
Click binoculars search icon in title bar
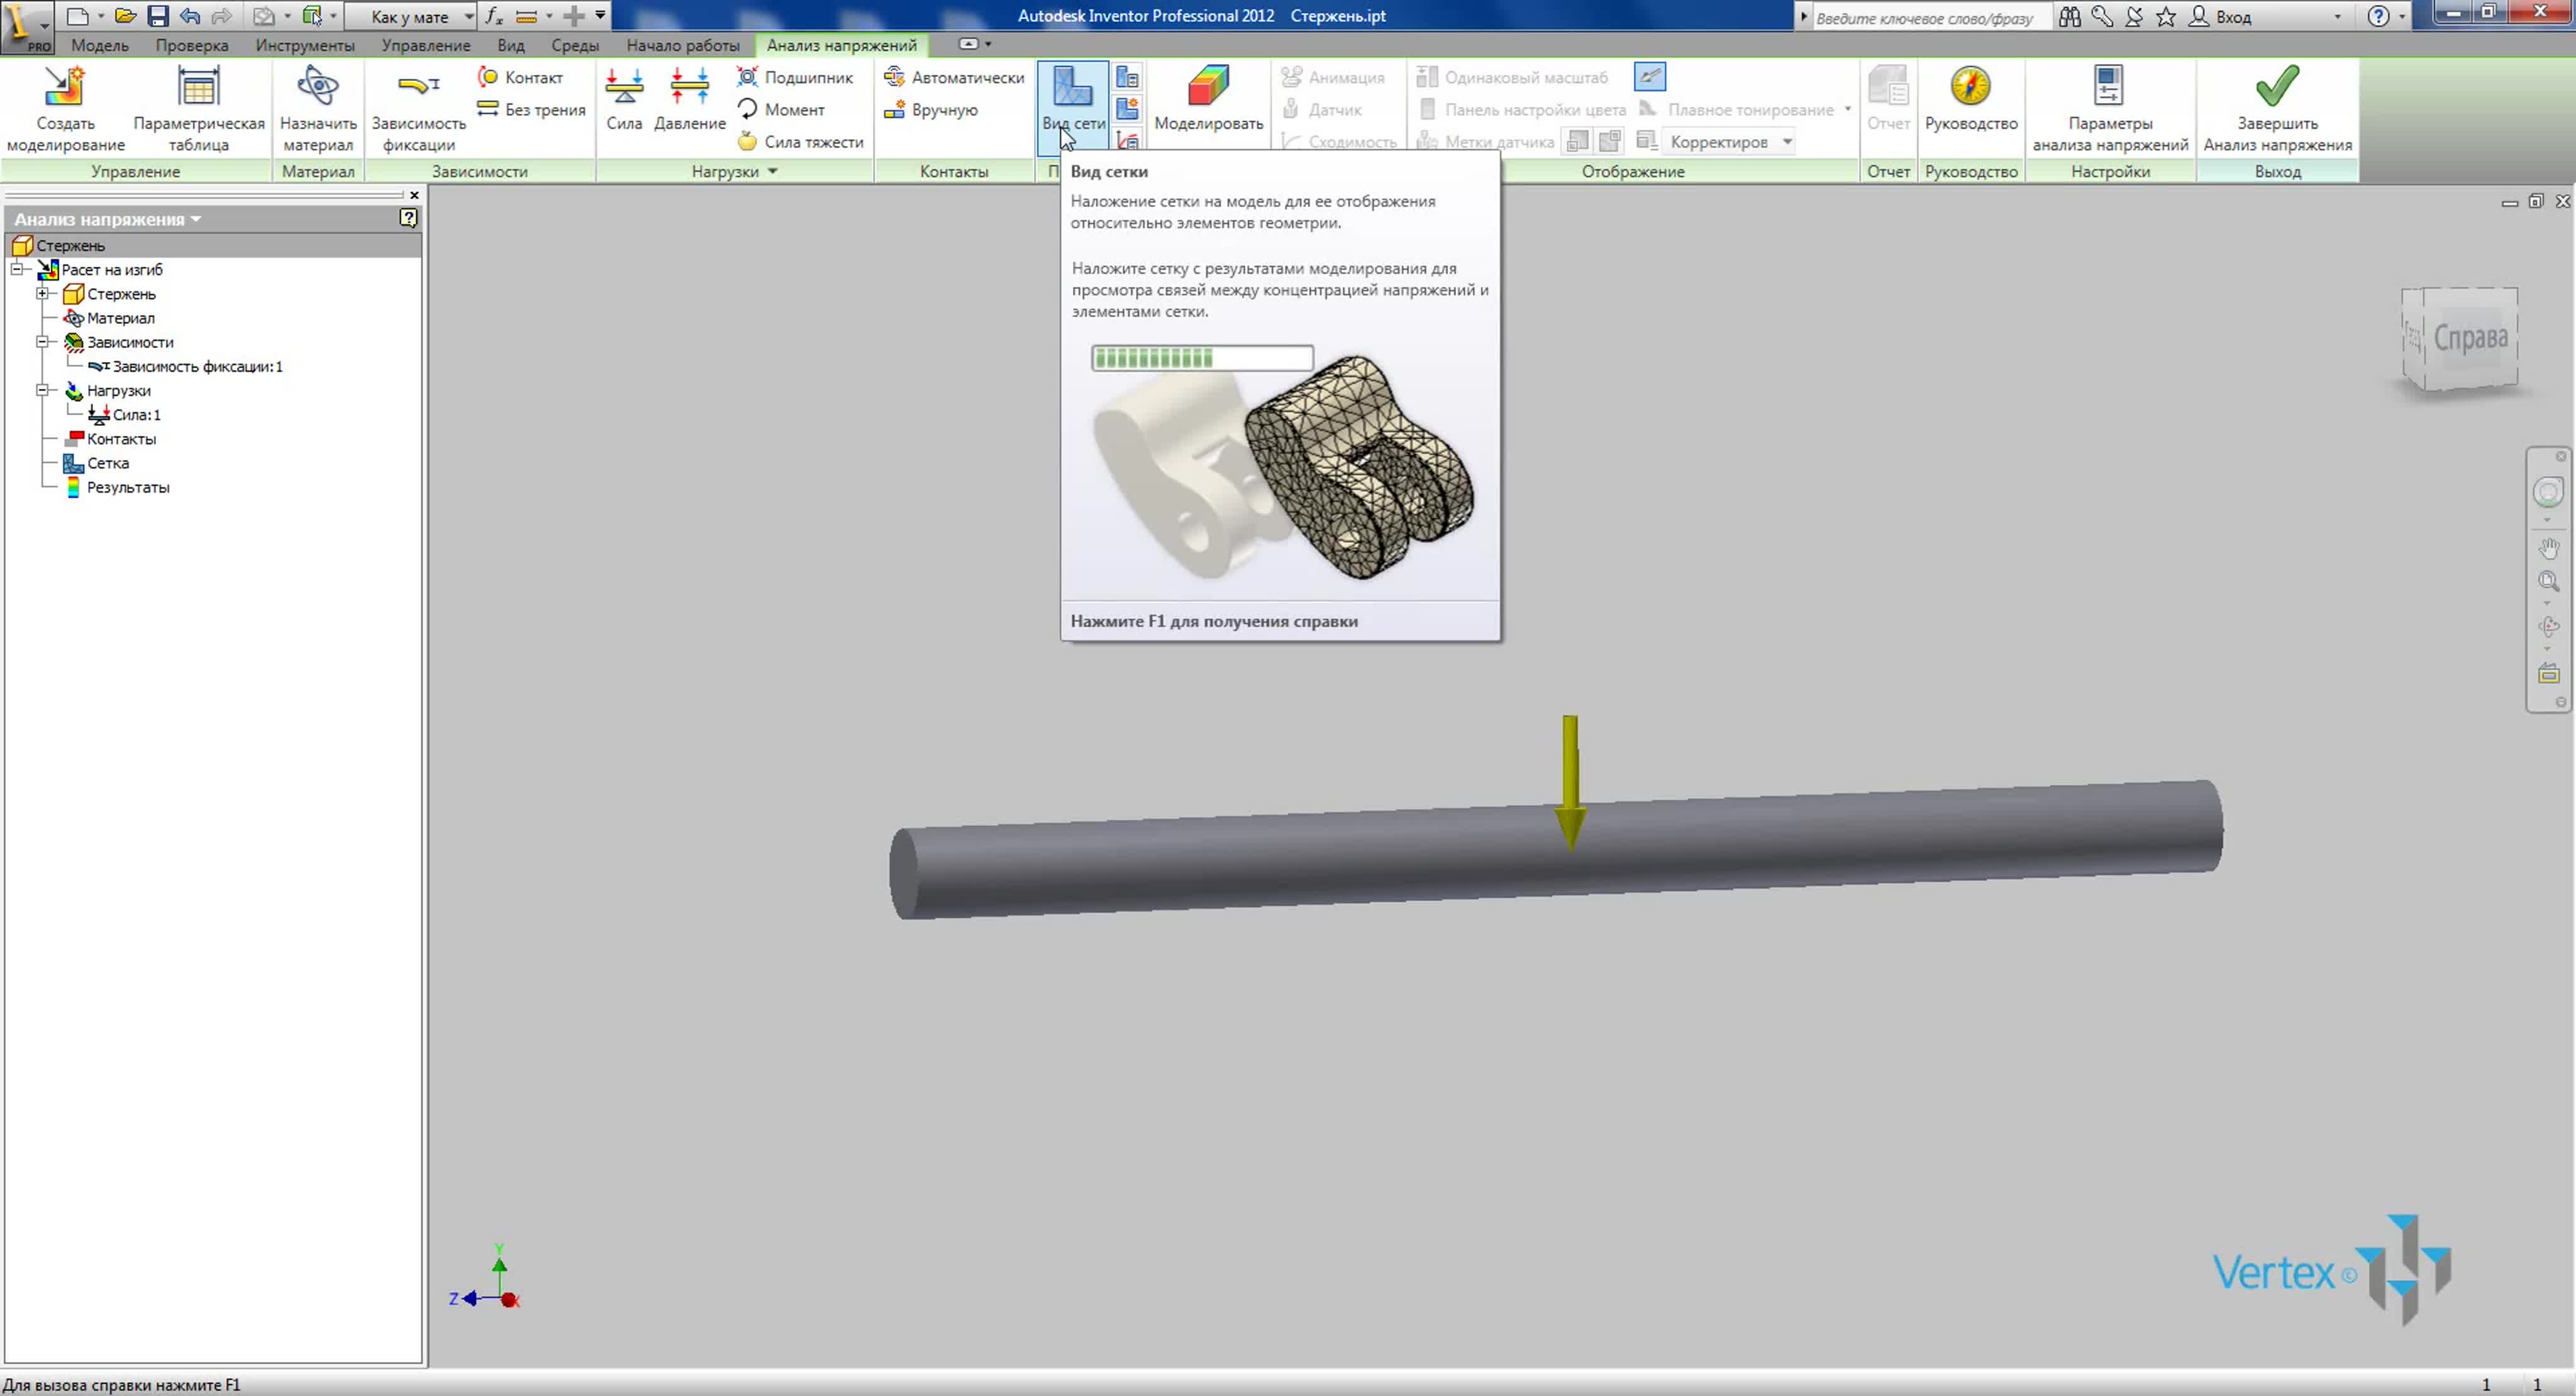(2069, 17)
